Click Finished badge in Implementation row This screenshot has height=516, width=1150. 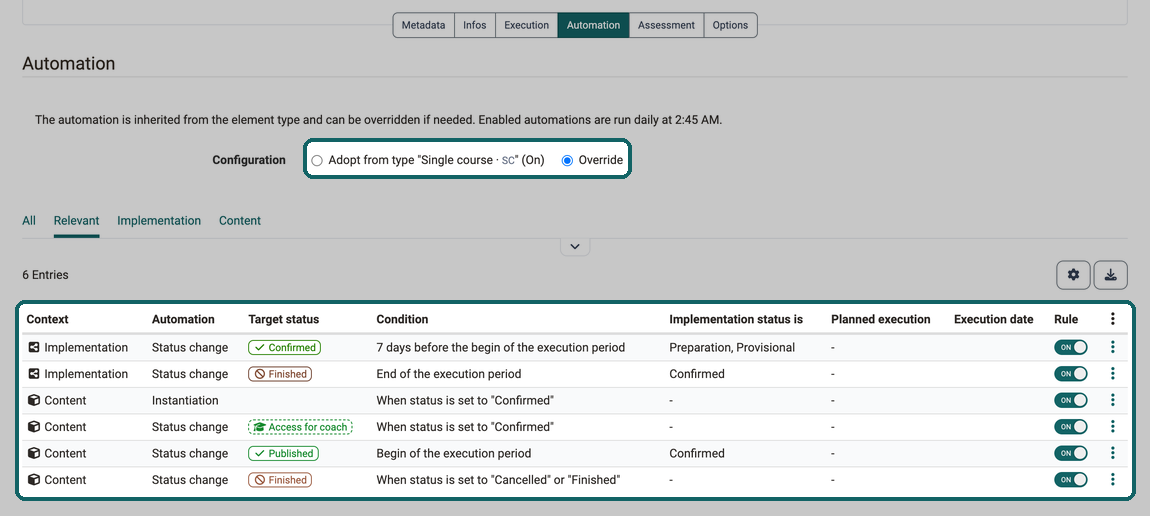[280, 374]
